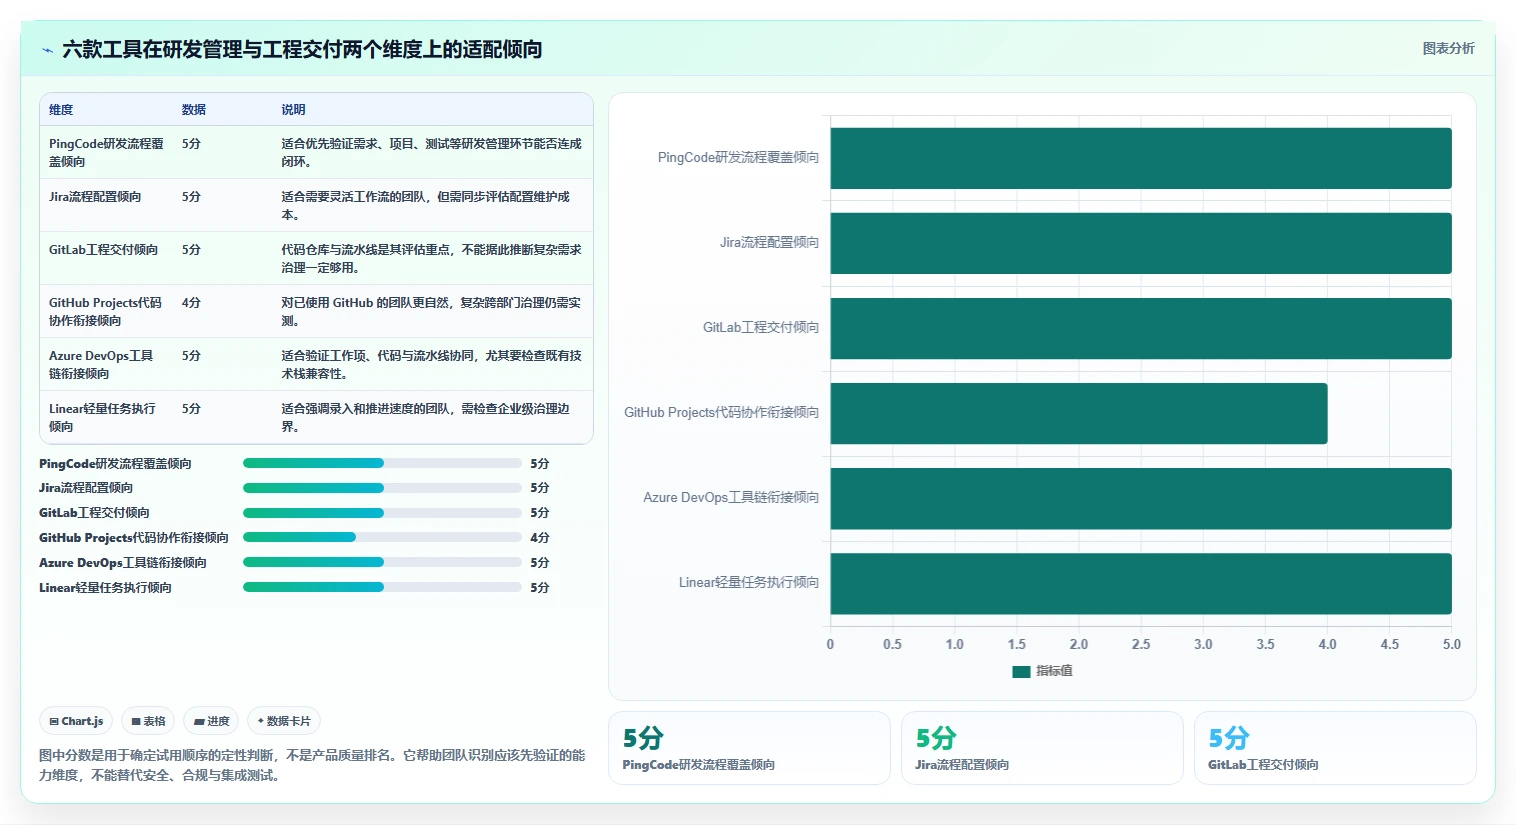Click the 4分 value in GitHub Projects table row

(191, 303)
